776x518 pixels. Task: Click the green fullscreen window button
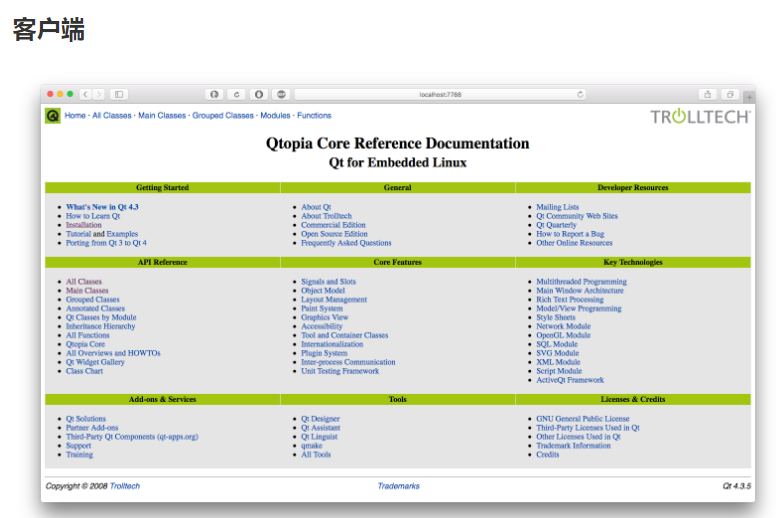click(70, 94)
